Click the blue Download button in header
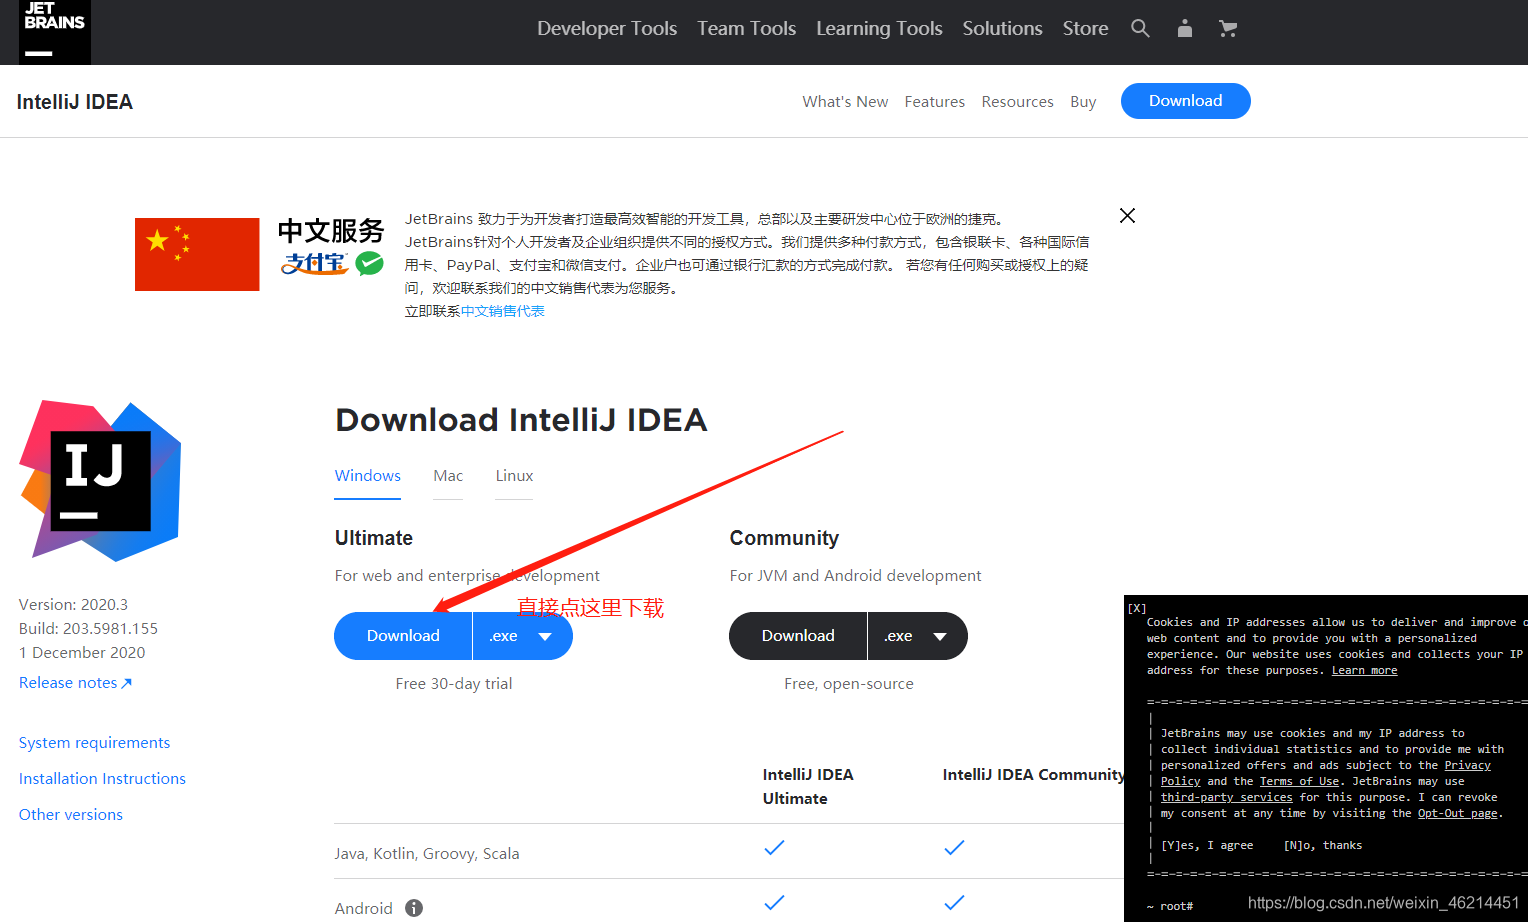Viewport: 1528px width, 922px height. click(1186, 101)
